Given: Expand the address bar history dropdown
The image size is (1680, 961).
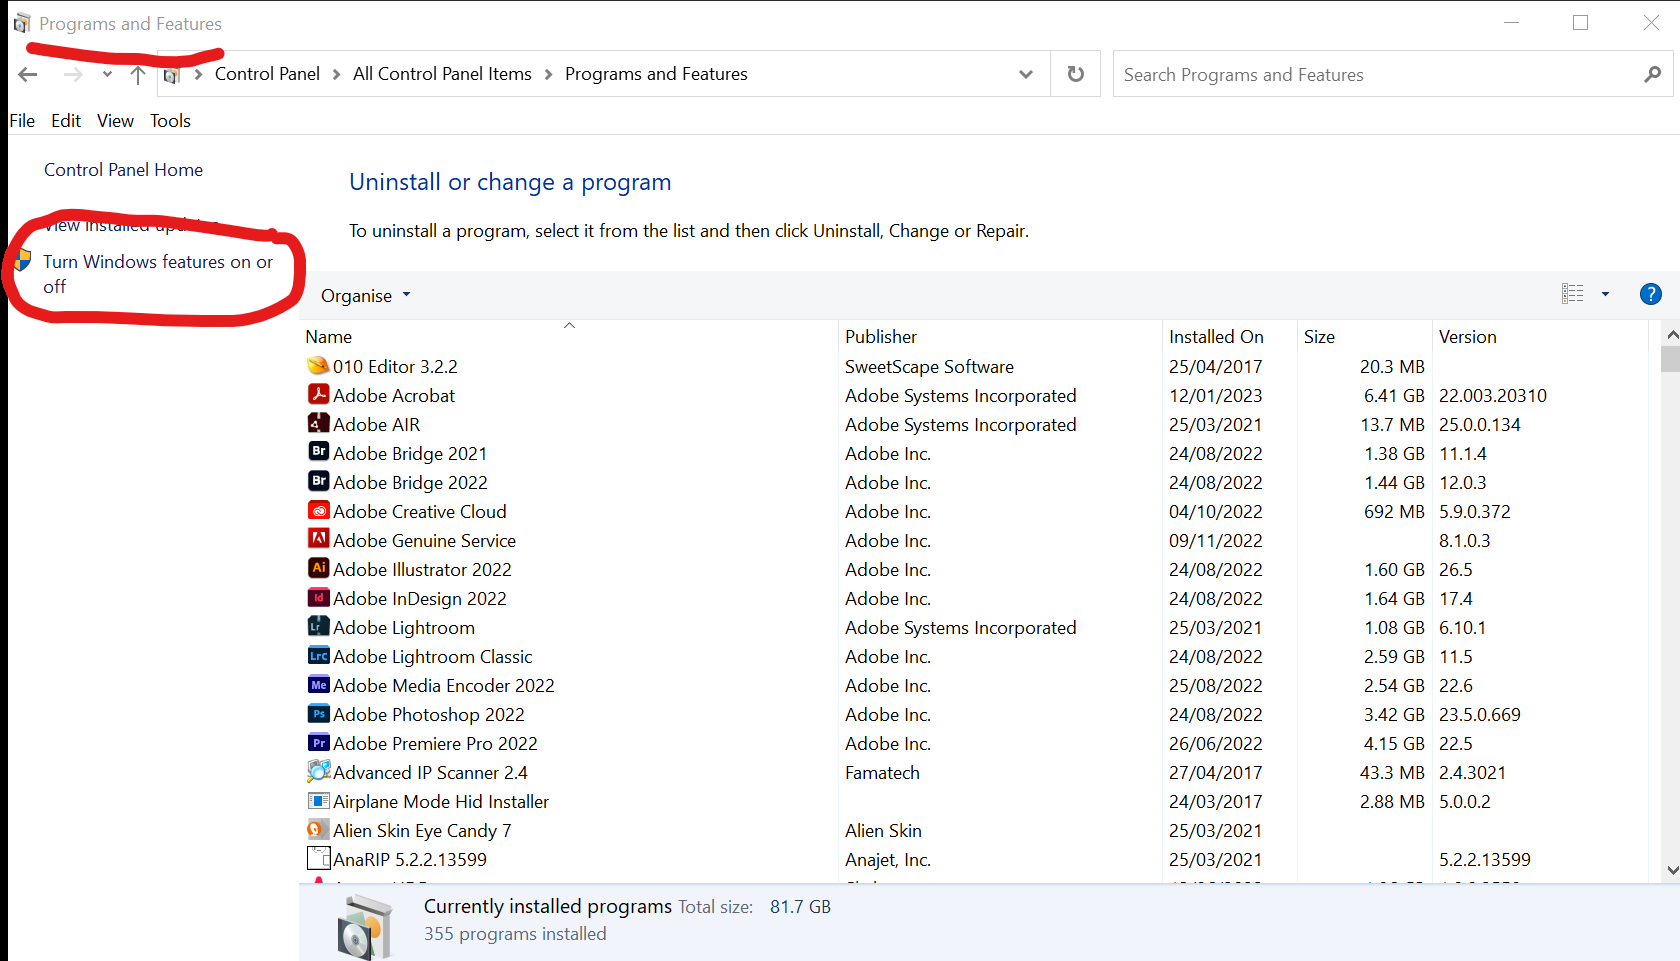Looking at the screenshot, I should 1025,74.
